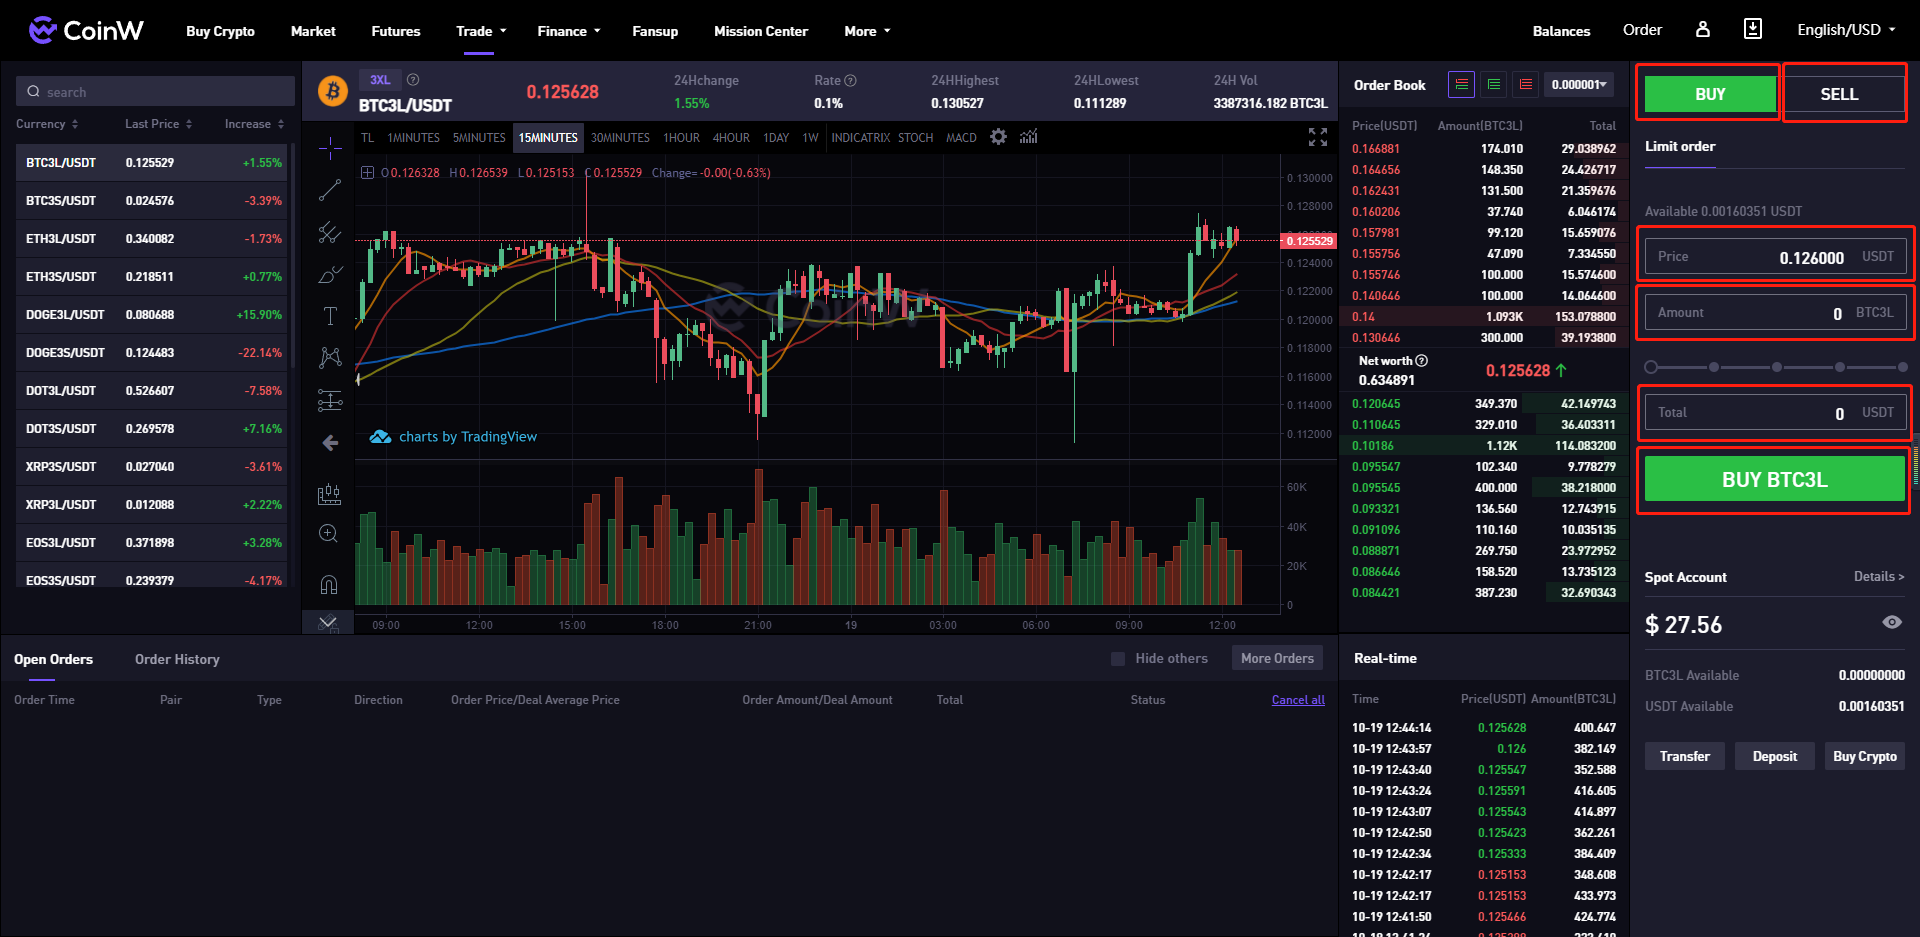Show combined order book view
This screenshot has width=1920, height=937.
tap(1461, 85)
